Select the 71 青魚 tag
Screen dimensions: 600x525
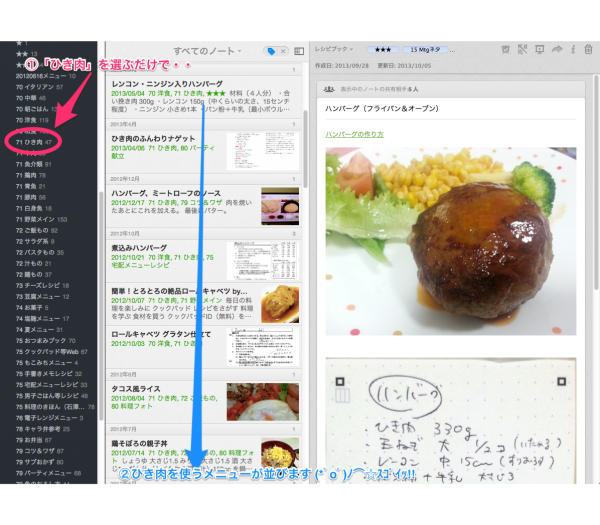(x=30, y=187)
